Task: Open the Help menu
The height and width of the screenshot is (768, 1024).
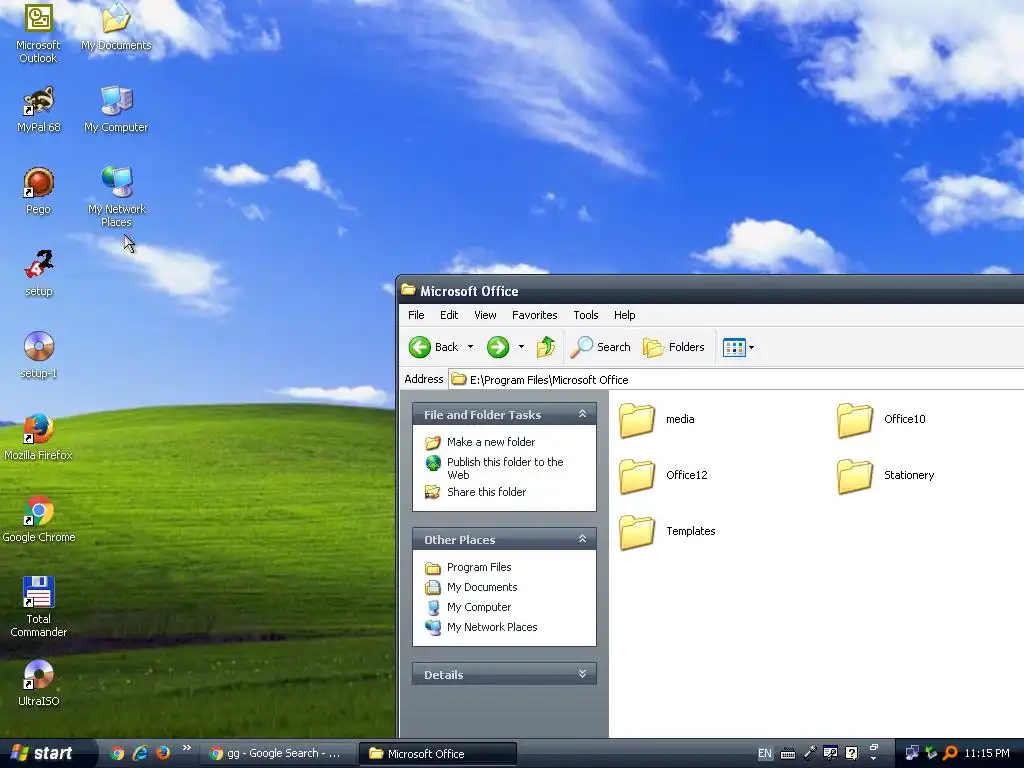Action: tap(624, 315)
